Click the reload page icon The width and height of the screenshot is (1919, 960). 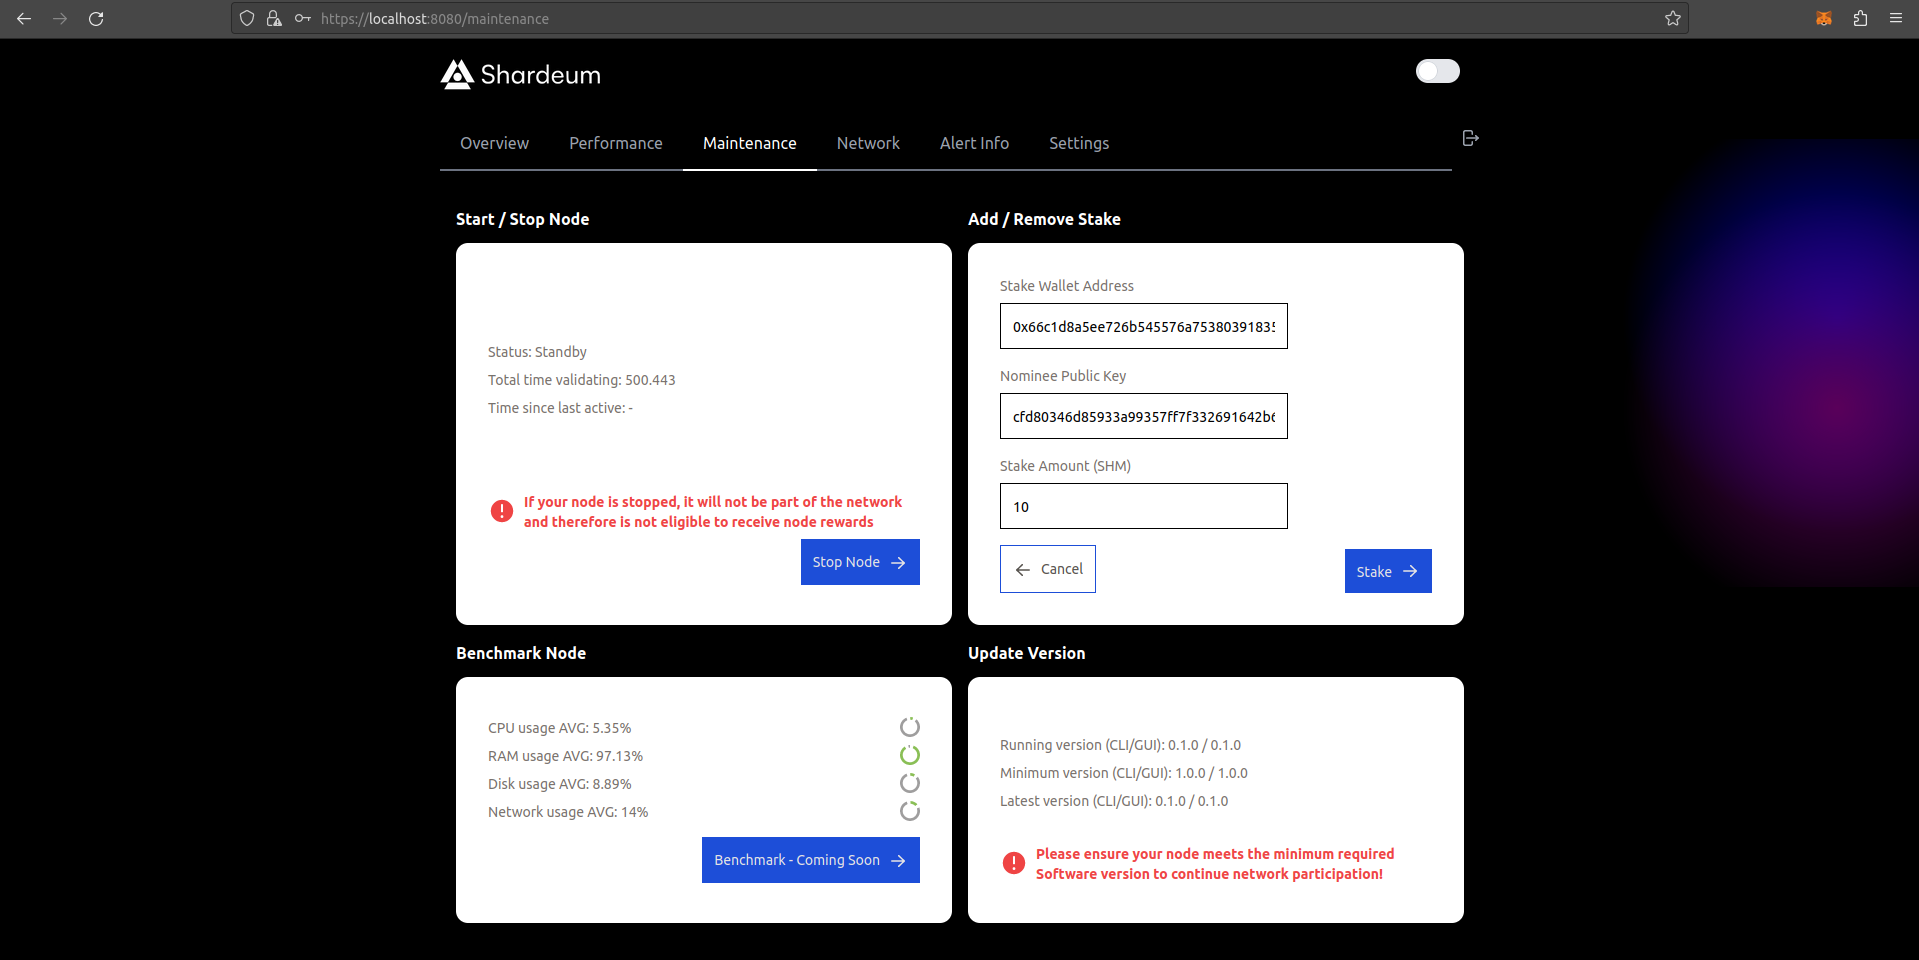96,18
